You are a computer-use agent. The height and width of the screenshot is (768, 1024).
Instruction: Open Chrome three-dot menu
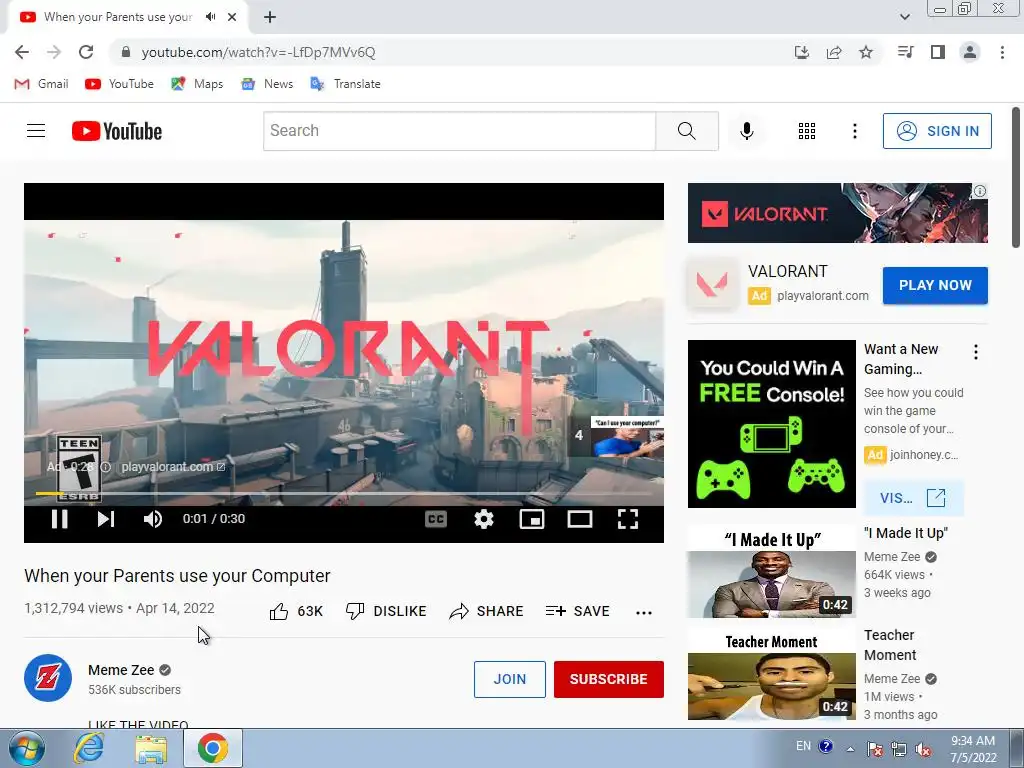[x=1002, y=52]
